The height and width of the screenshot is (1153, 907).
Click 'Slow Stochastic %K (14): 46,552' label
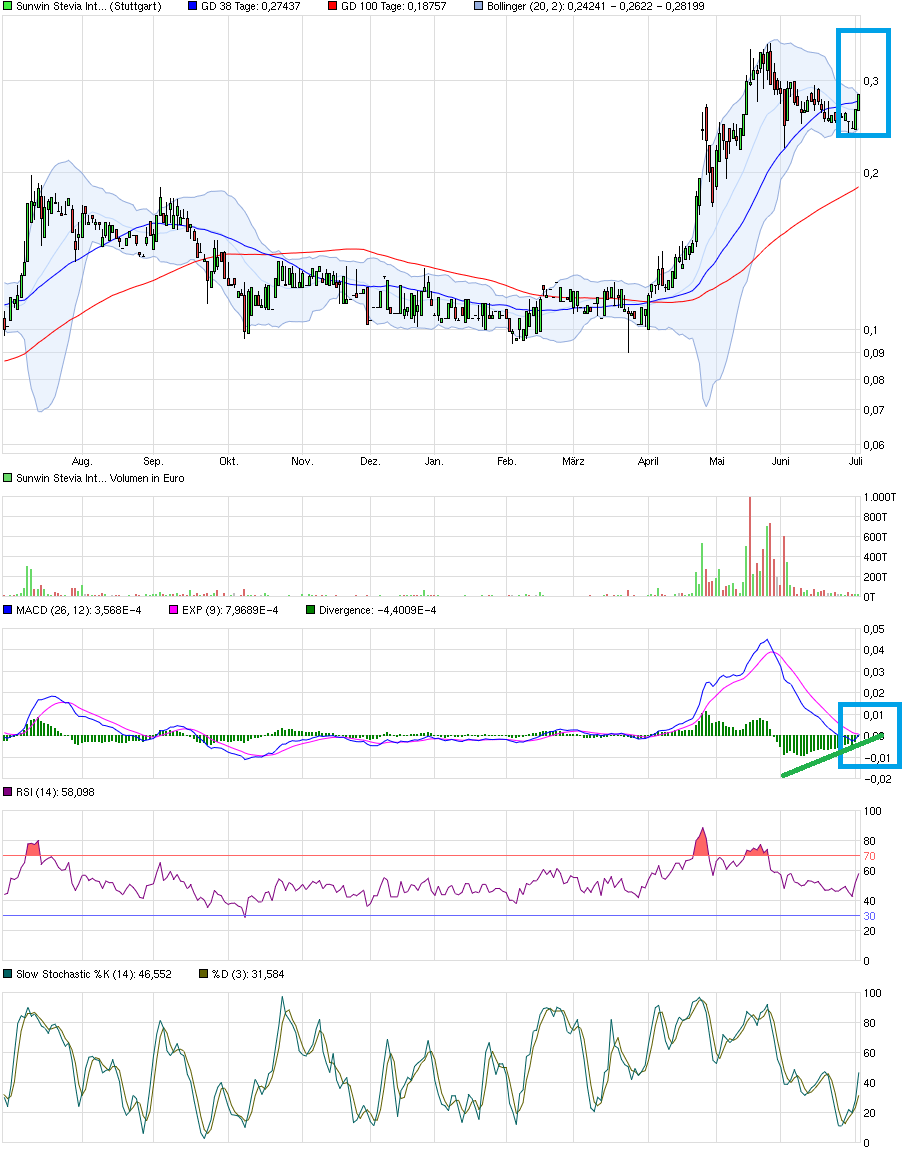point(93,974)
